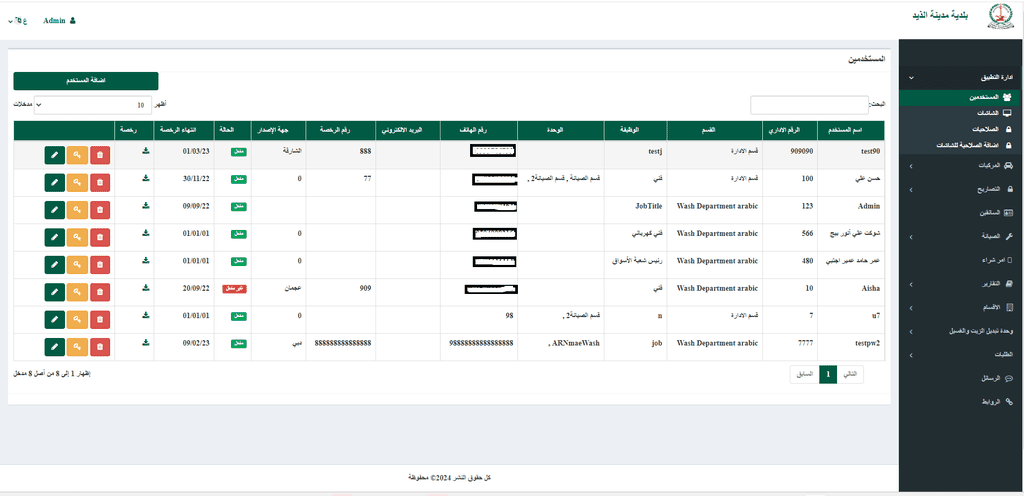Click key icon for u7 row
Viewport: 1024px width, 496px height.
[77, 320]
